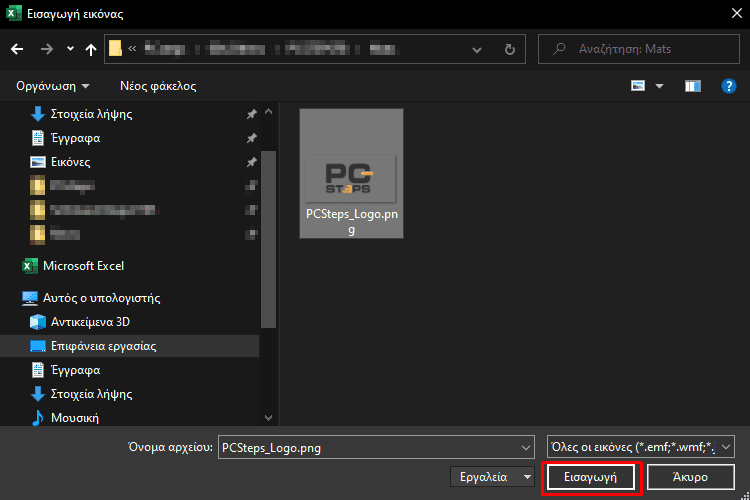This screenshot has height=500, width=750.
Task: Select the PCSteps_Logo.png thumbnail
Action: click(352, 173)
